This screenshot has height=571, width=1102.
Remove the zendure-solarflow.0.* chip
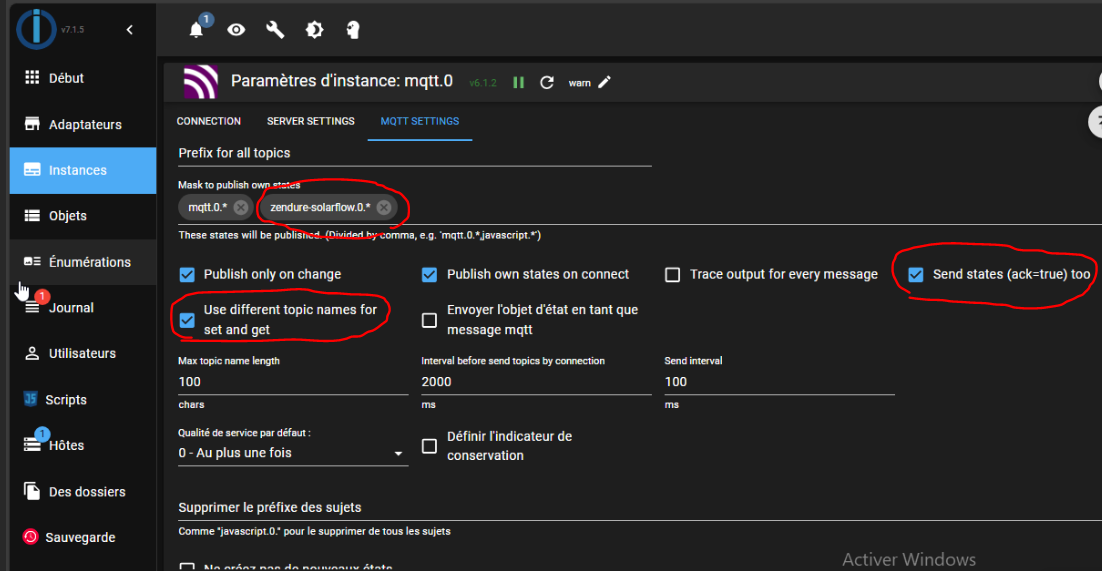tap(384, 207)
